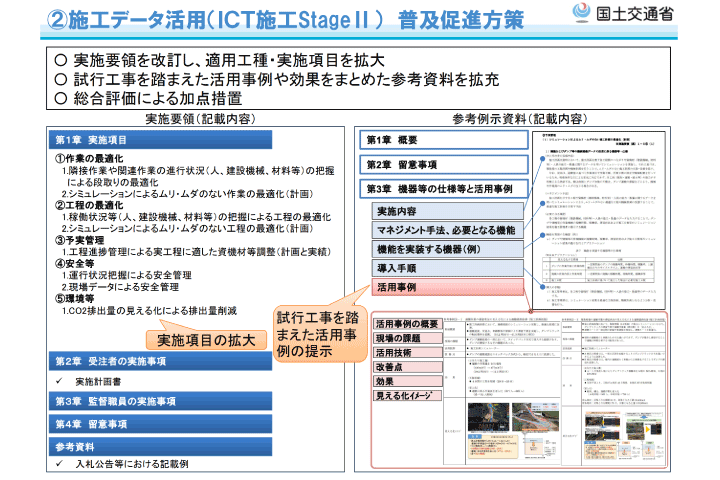Viewport: 720px width, 480px height.
Task: Select the 1.運行状況把握による安全管理 line
Action: [x=127, y=275]
